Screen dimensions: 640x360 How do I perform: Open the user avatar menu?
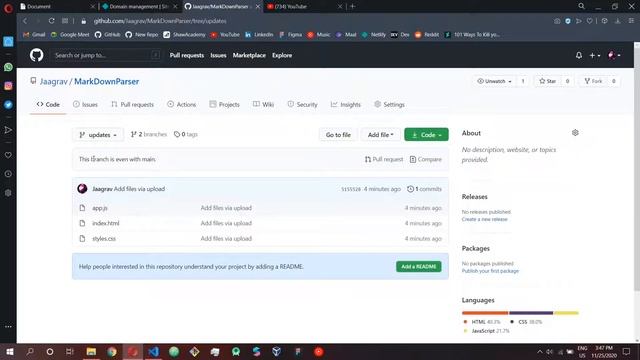click(614, 55)
